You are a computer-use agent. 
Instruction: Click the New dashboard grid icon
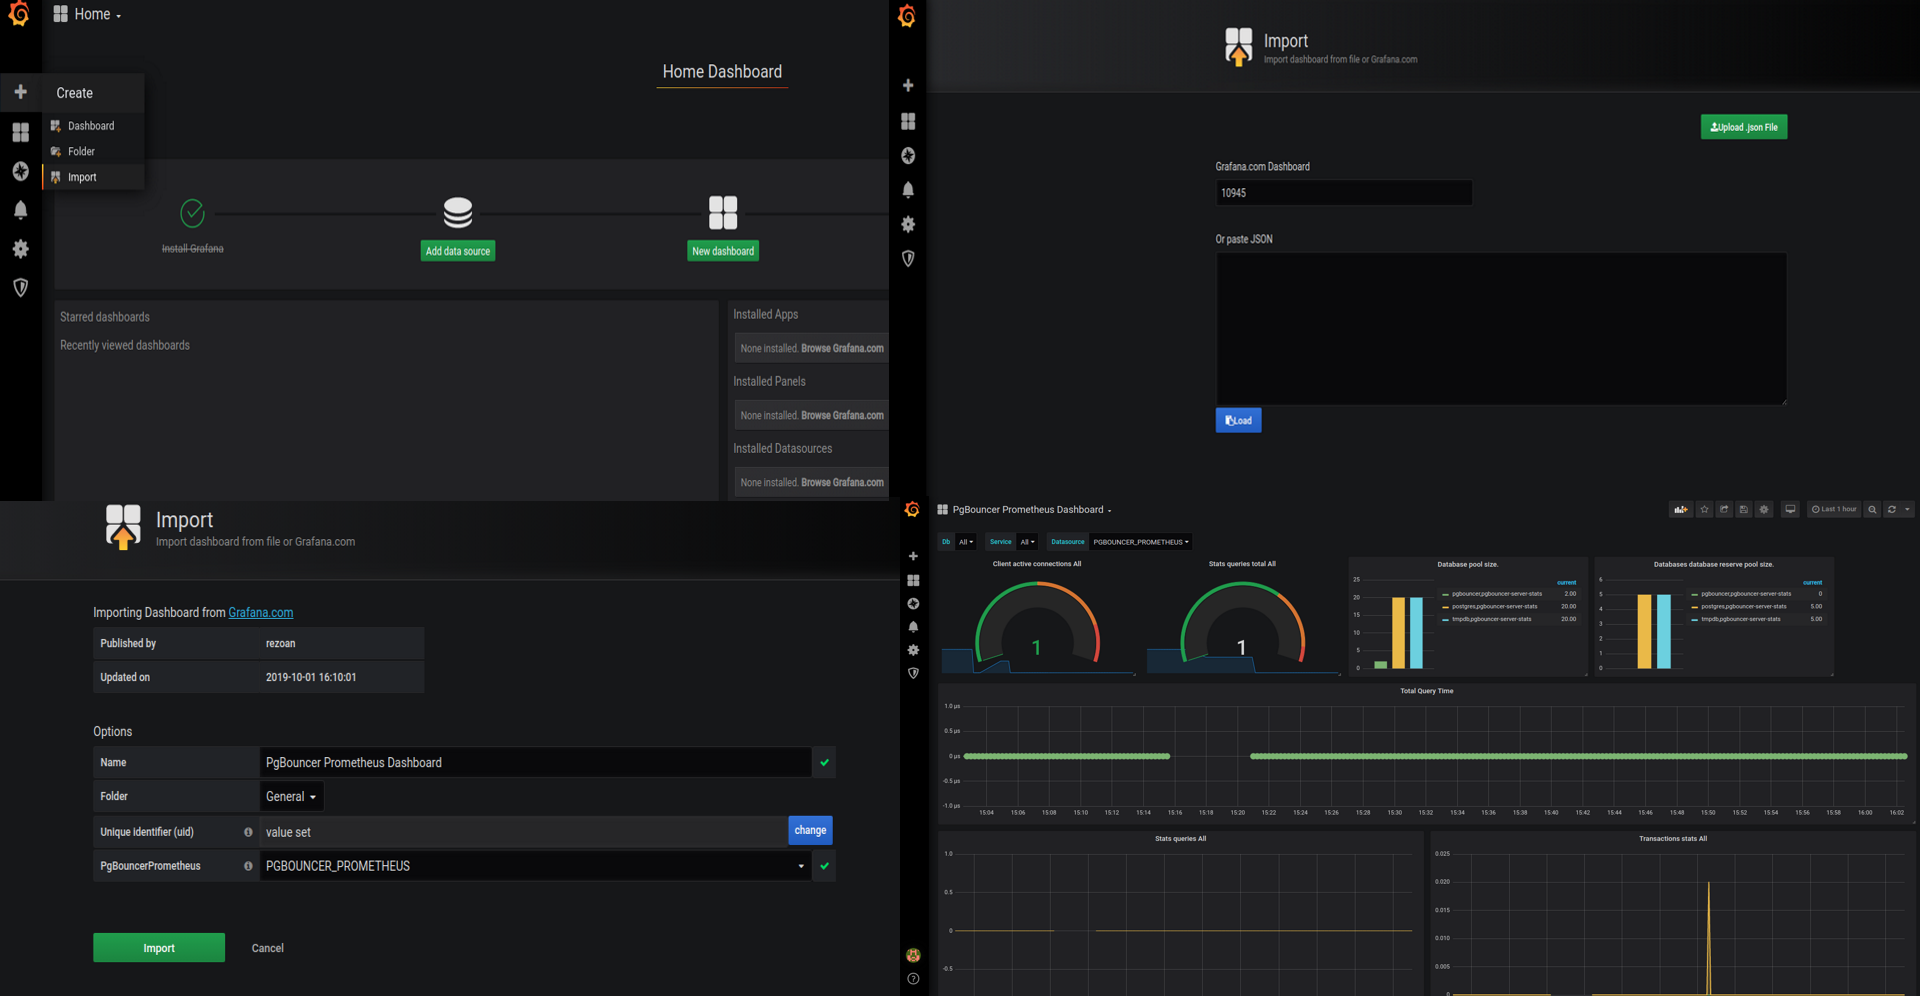coord(722,213)
